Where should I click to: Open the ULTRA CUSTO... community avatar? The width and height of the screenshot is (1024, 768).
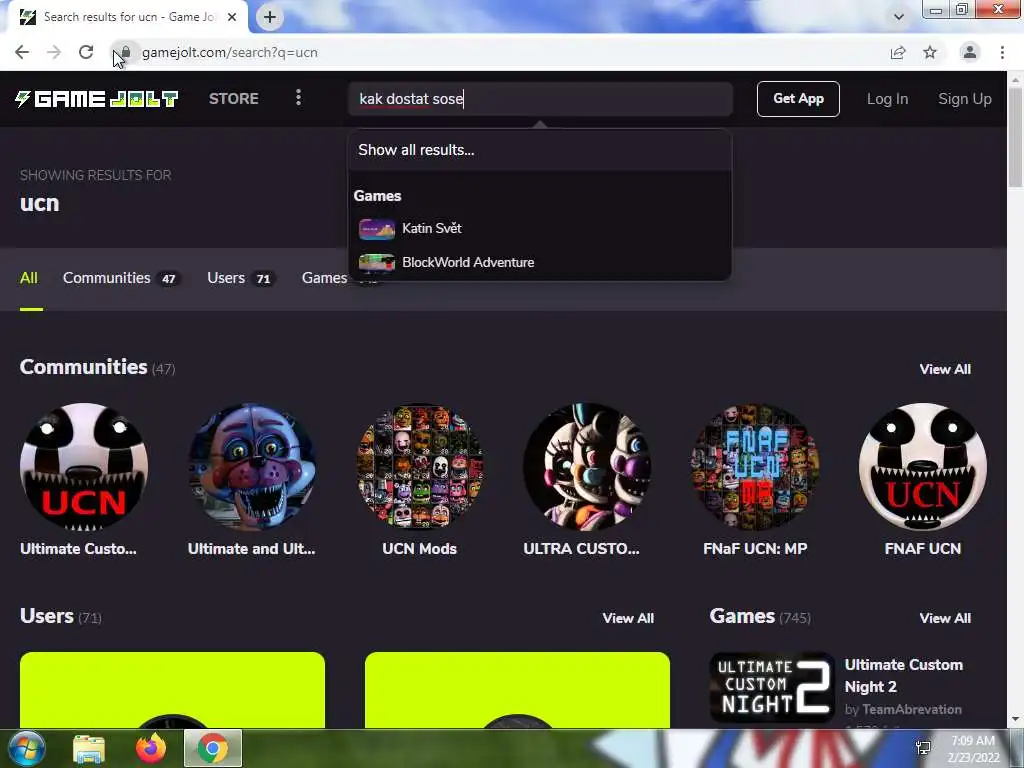587,467
